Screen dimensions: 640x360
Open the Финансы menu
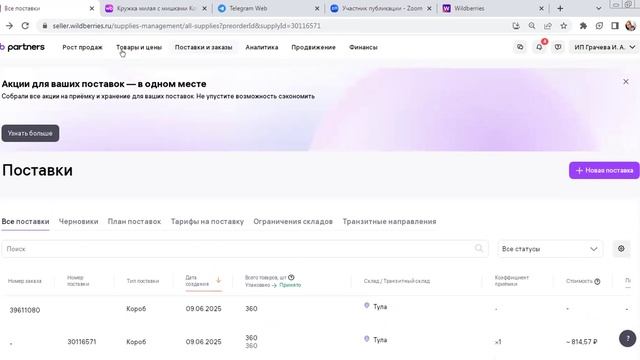coord(363,47)
